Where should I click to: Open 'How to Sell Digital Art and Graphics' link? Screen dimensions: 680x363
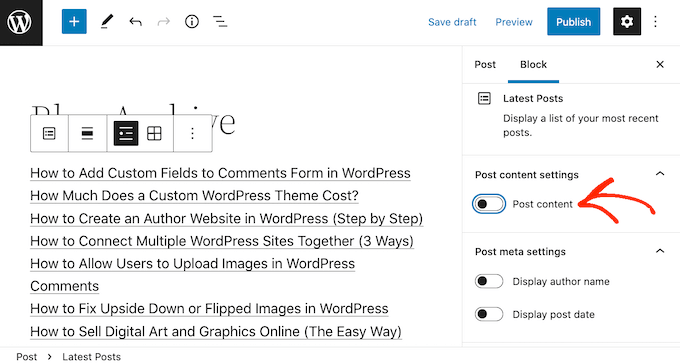point(216,332)
